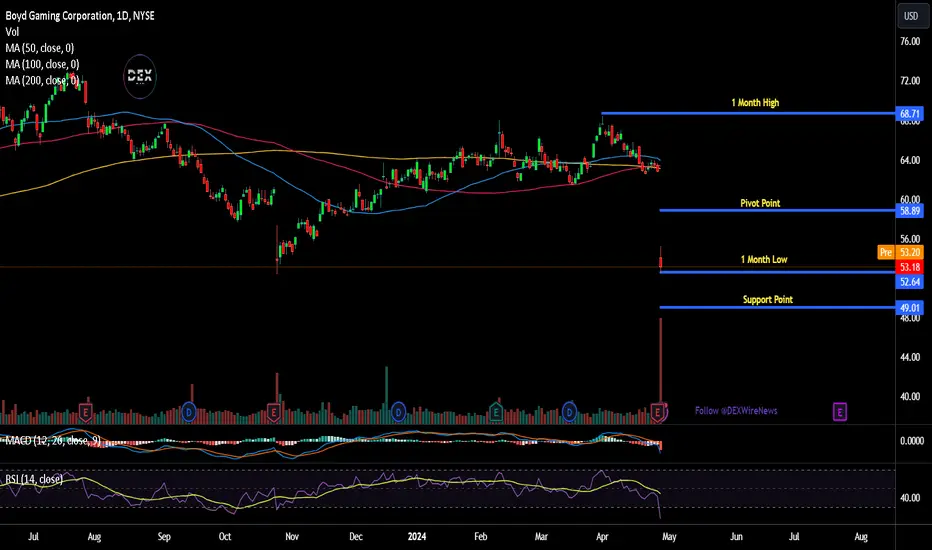The image size is (932, 550).
Task: Click the 40.00 value on the RSI scale
Action: point(910,498)
